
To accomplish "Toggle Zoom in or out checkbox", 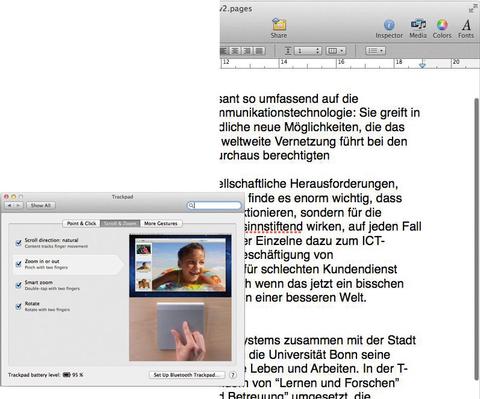I will 19,264.
